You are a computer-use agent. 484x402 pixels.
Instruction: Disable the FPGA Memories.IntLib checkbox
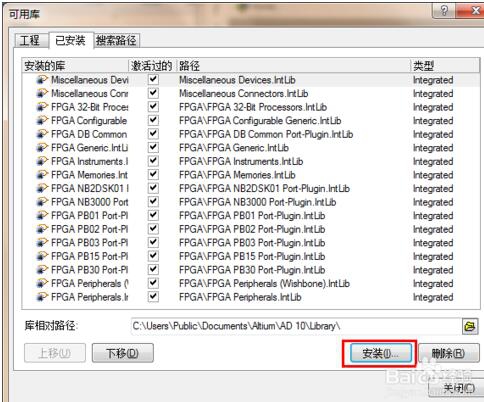(x=153, y=175)
